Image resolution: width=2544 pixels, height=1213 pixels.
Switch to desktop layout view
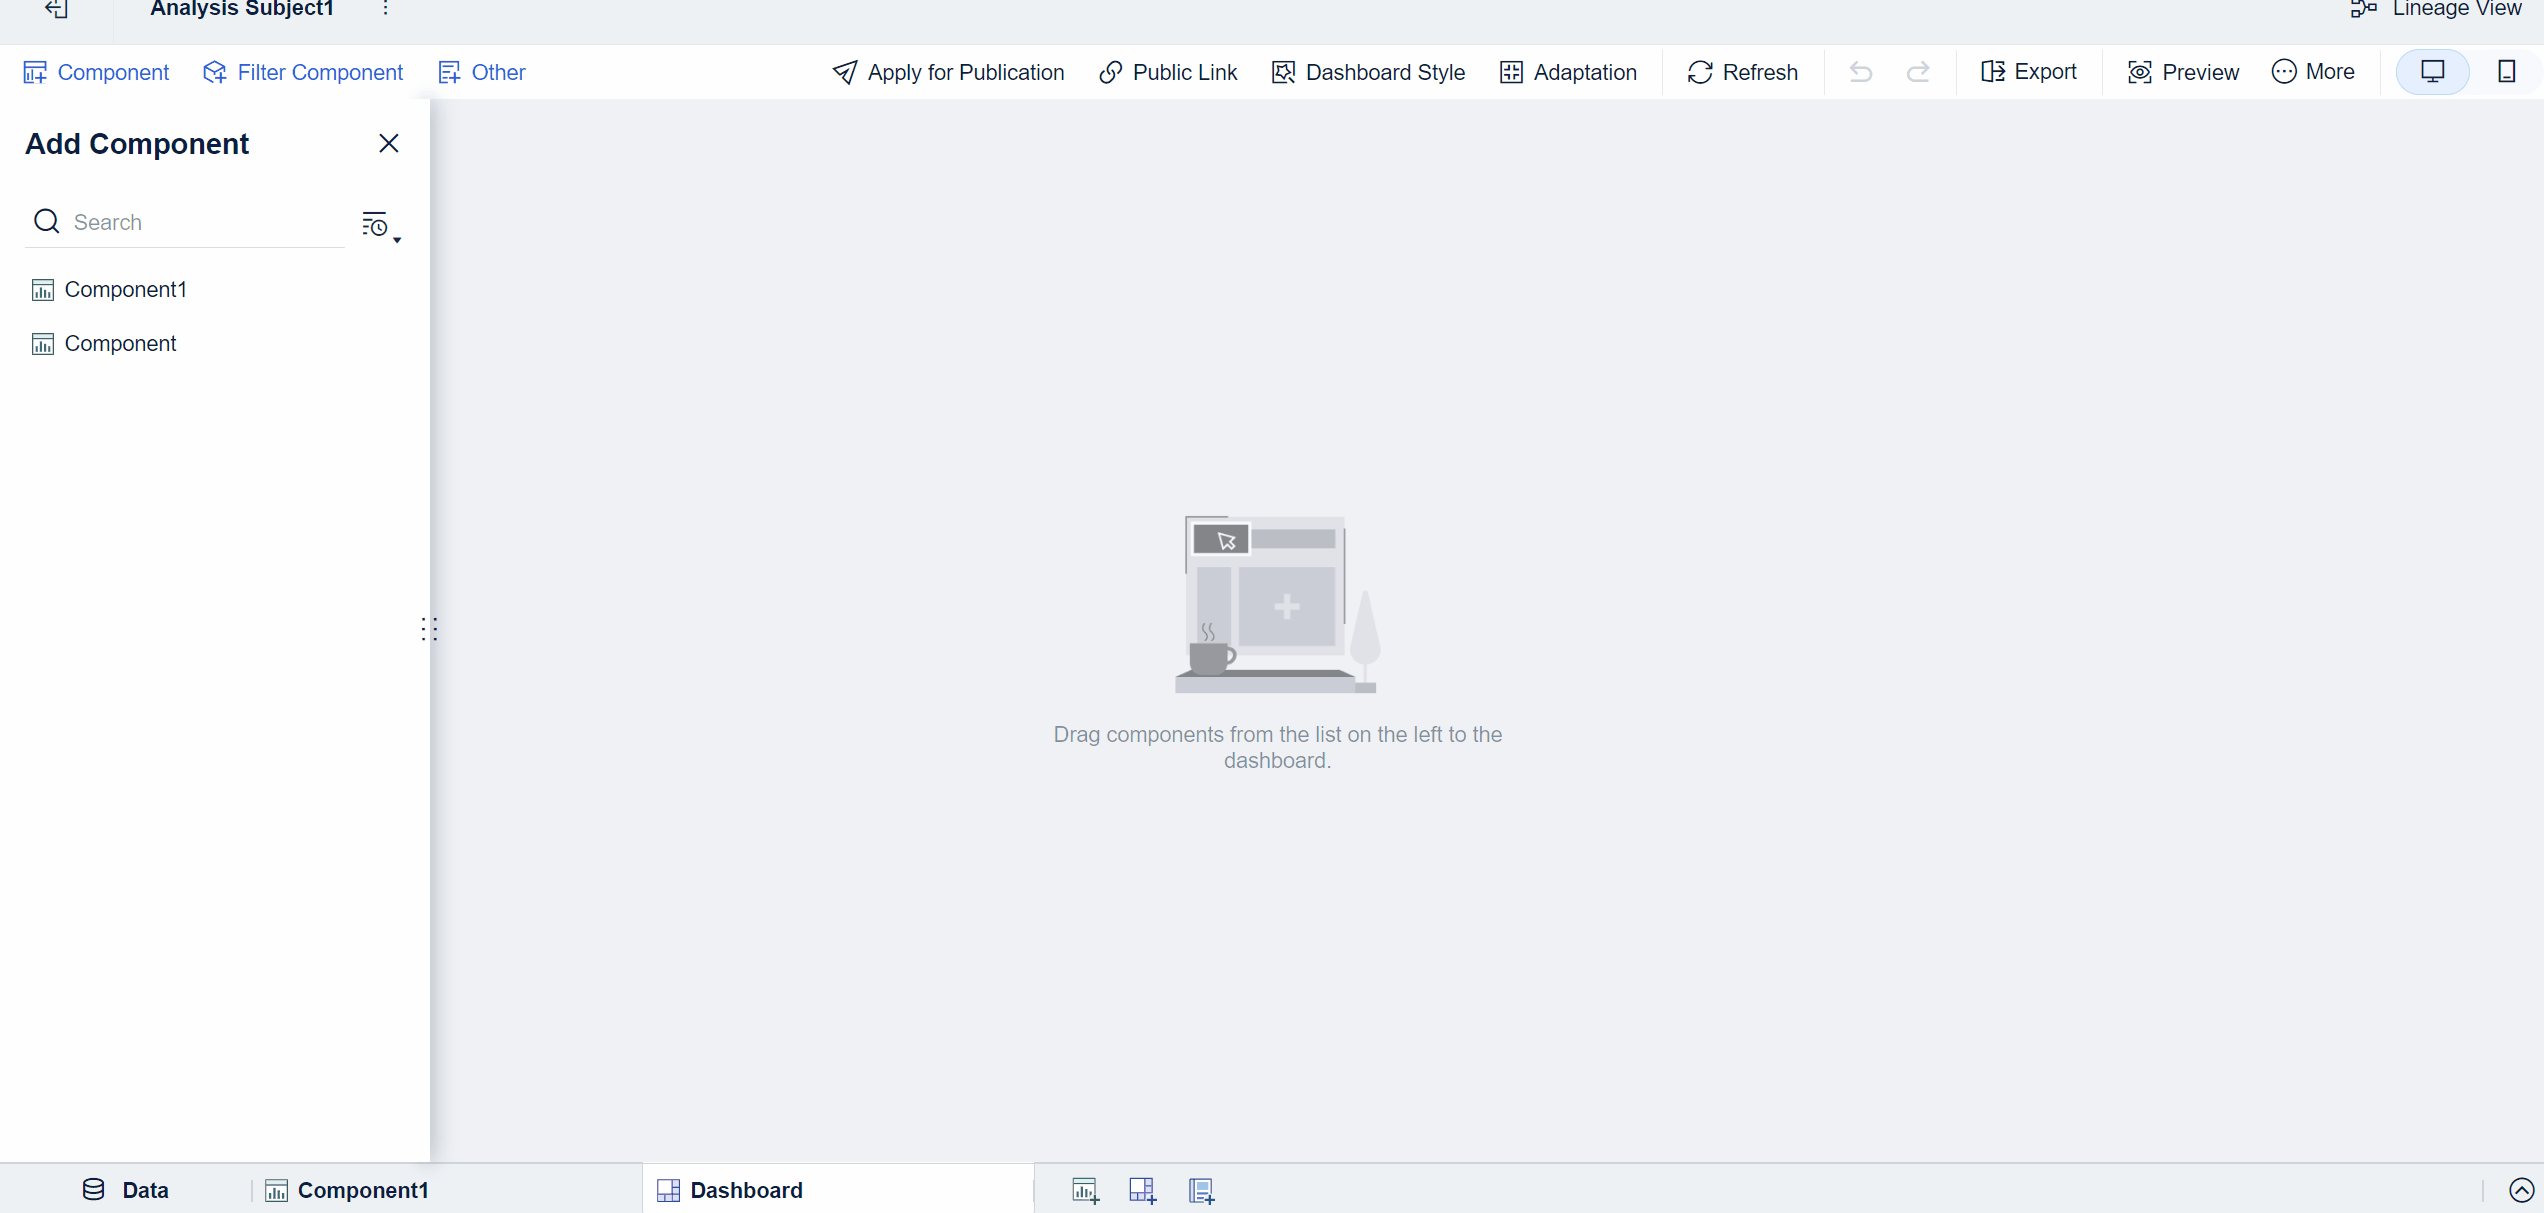[2432, 72]
